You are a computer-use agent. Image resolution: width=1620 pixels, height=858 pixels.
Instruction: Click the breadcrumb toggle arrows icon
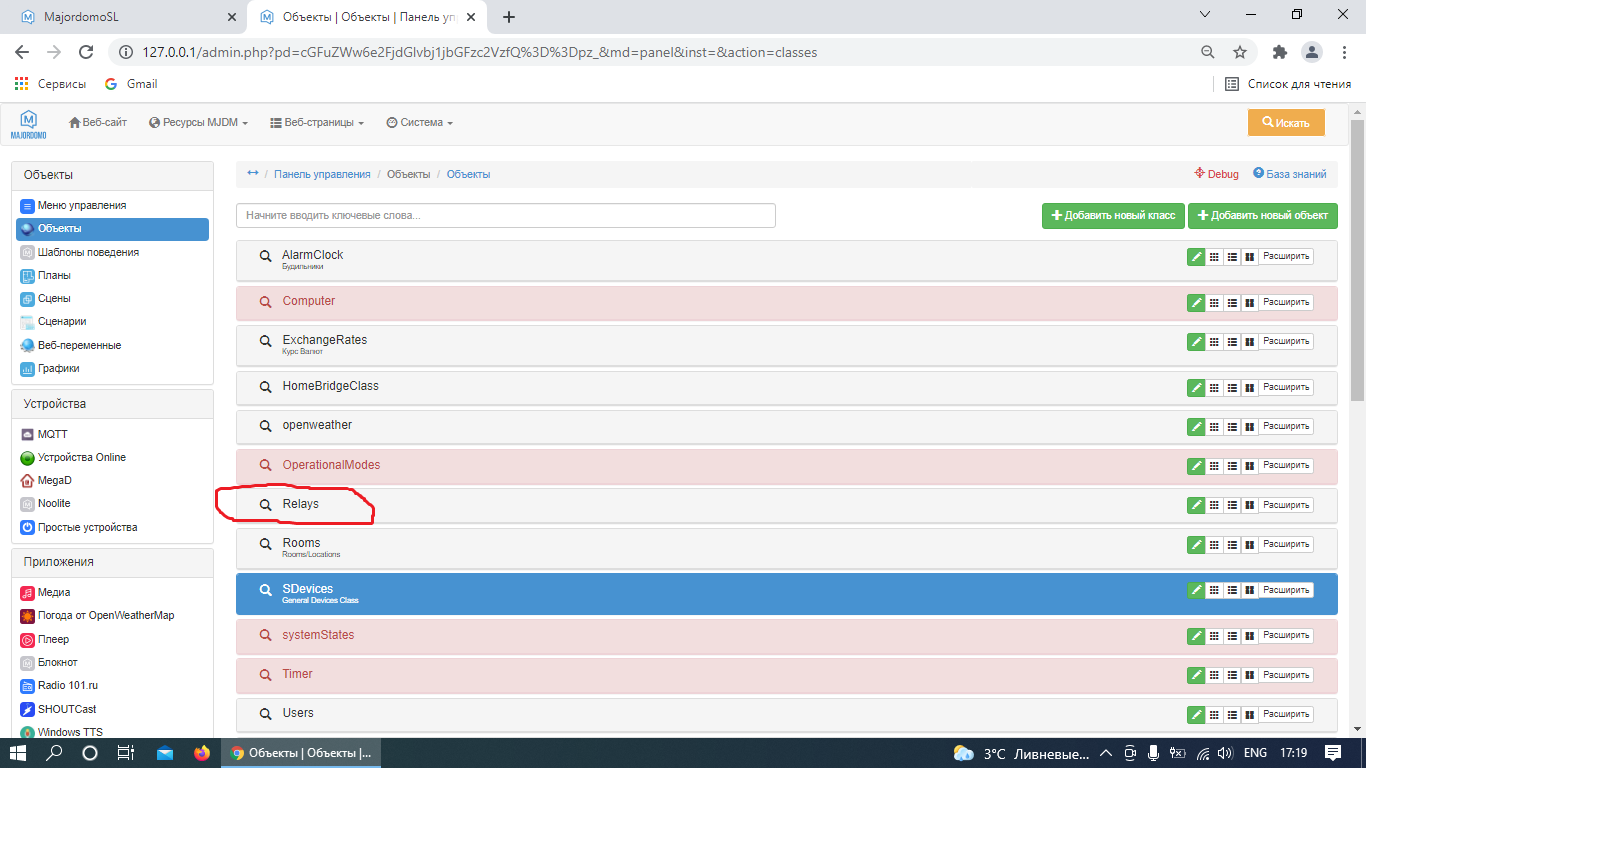click(x=253, y=174)
